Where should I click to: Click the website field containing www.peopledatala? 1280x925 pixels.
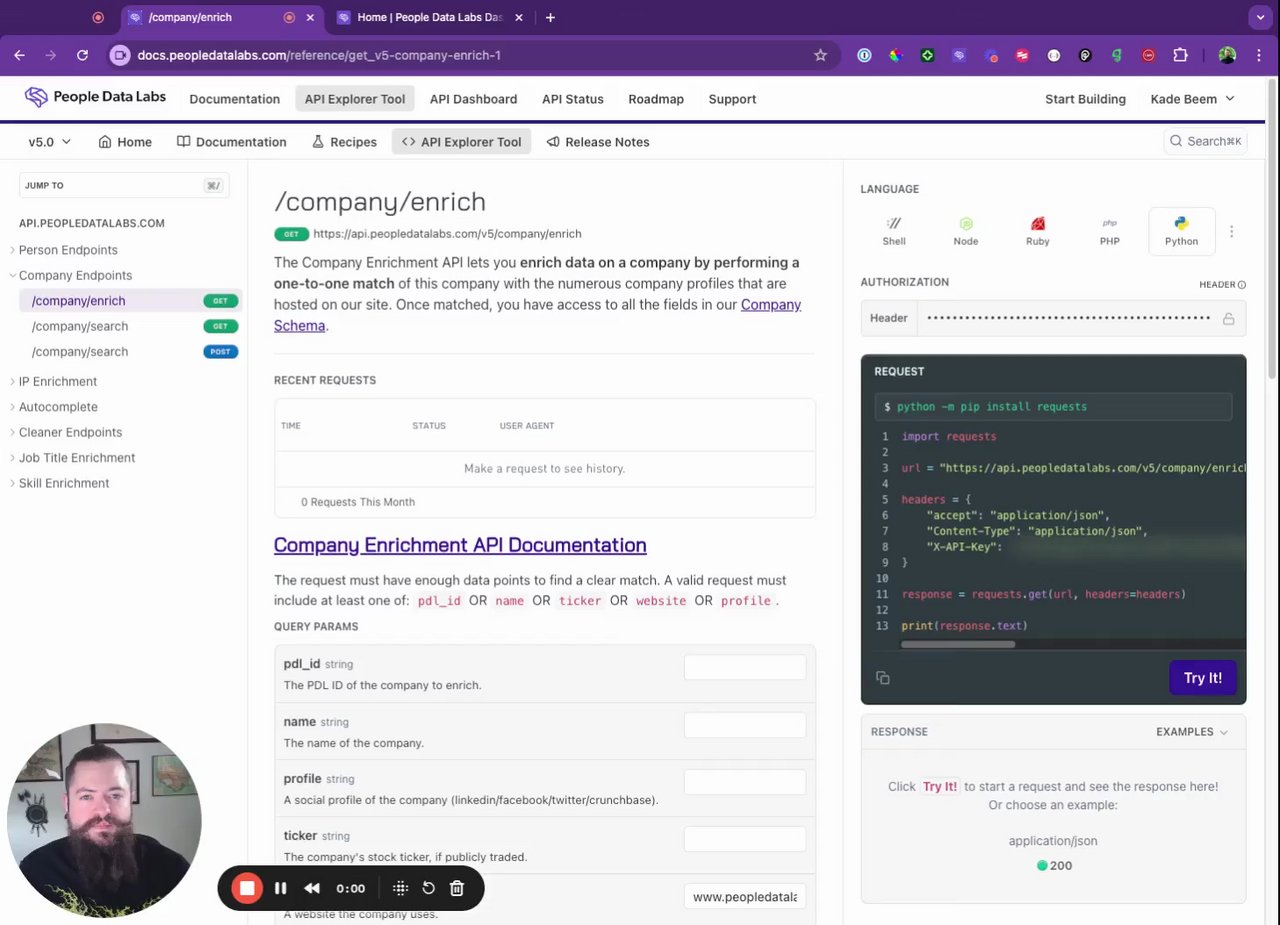pos(745,896)
